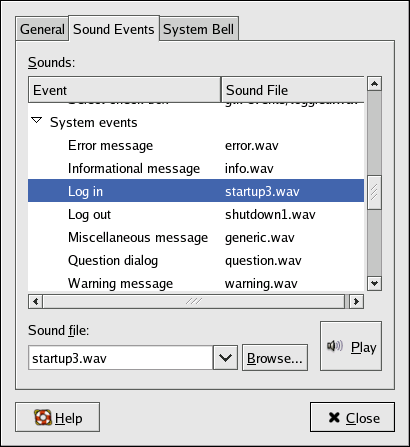
Task: Play the selected sound with the speaker button
Action: click(x=351, y=346)
